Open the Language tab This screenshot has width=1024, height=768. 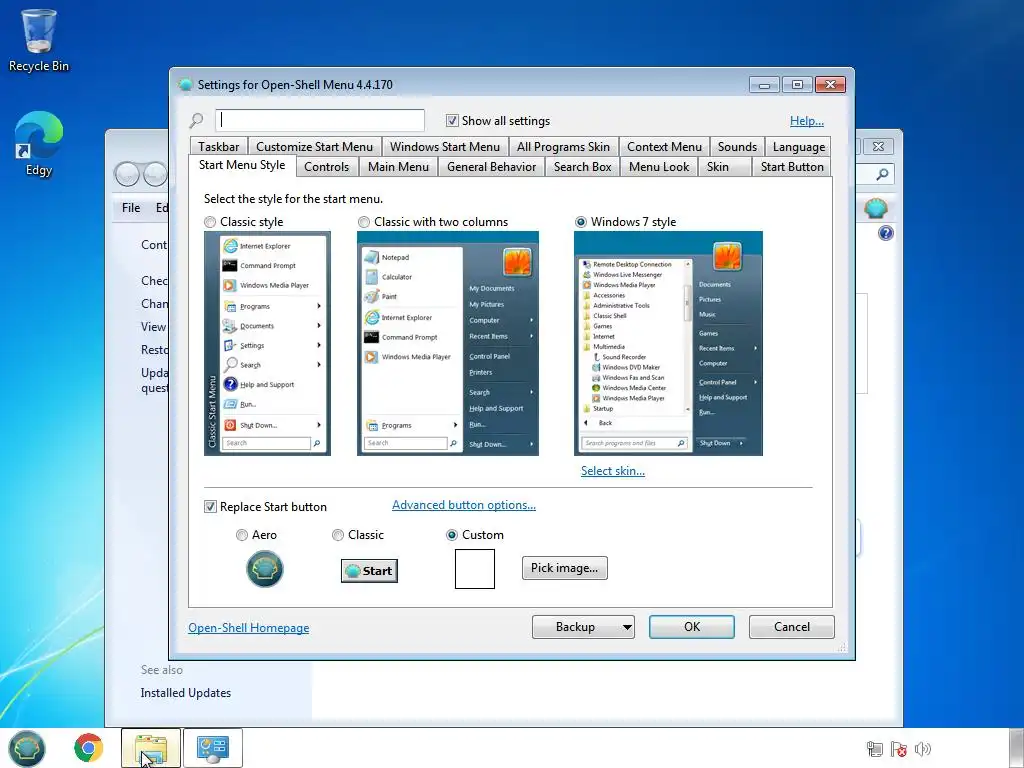coord(799,147)
